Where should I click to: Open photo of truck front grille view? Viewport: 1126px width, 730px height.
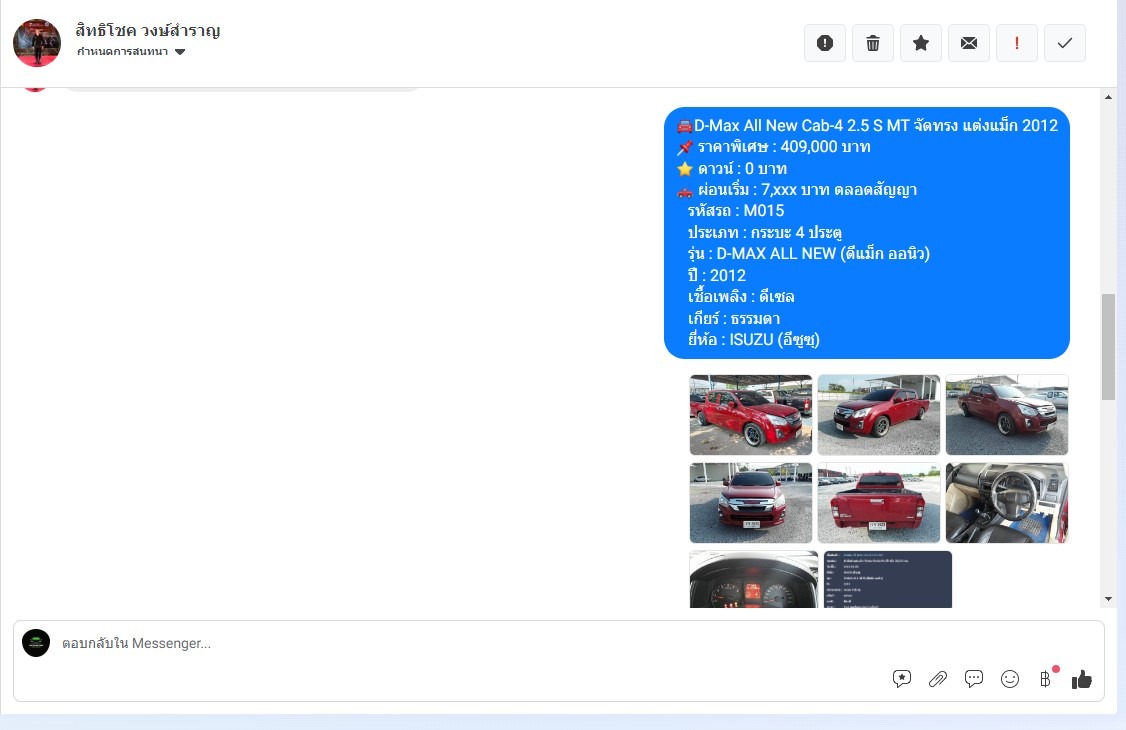pos(751,502)
